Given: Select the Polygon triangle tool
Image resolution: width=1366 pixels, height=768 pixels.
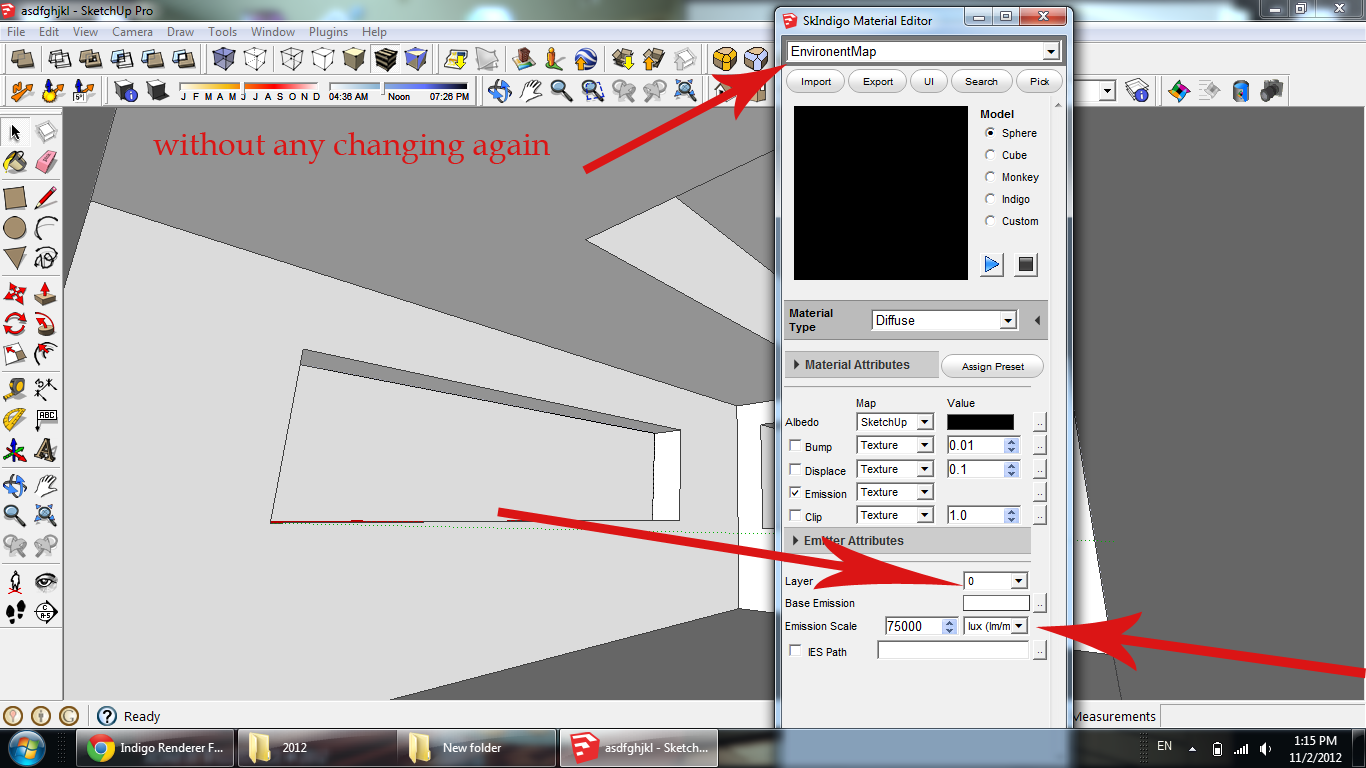Looking at the screenshot, I should point(15,259).
